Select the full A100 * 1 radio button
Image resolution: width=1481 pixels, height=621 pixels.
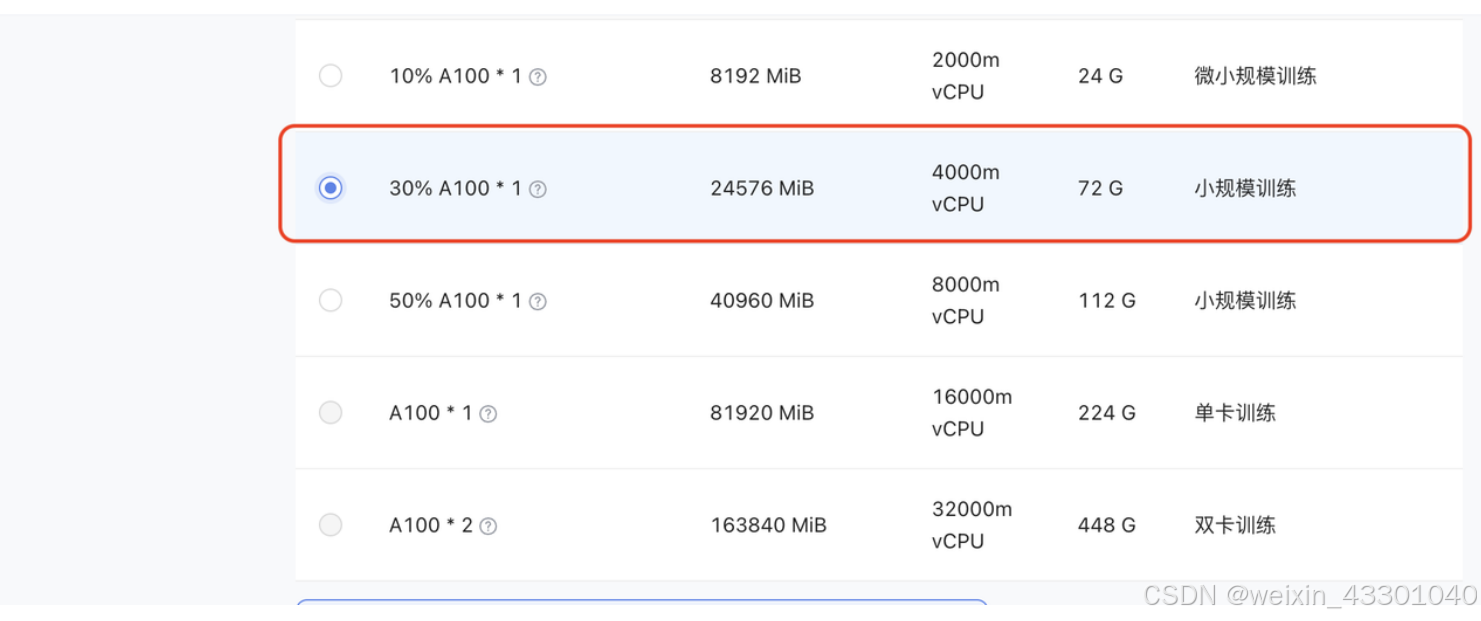(331, 412)
